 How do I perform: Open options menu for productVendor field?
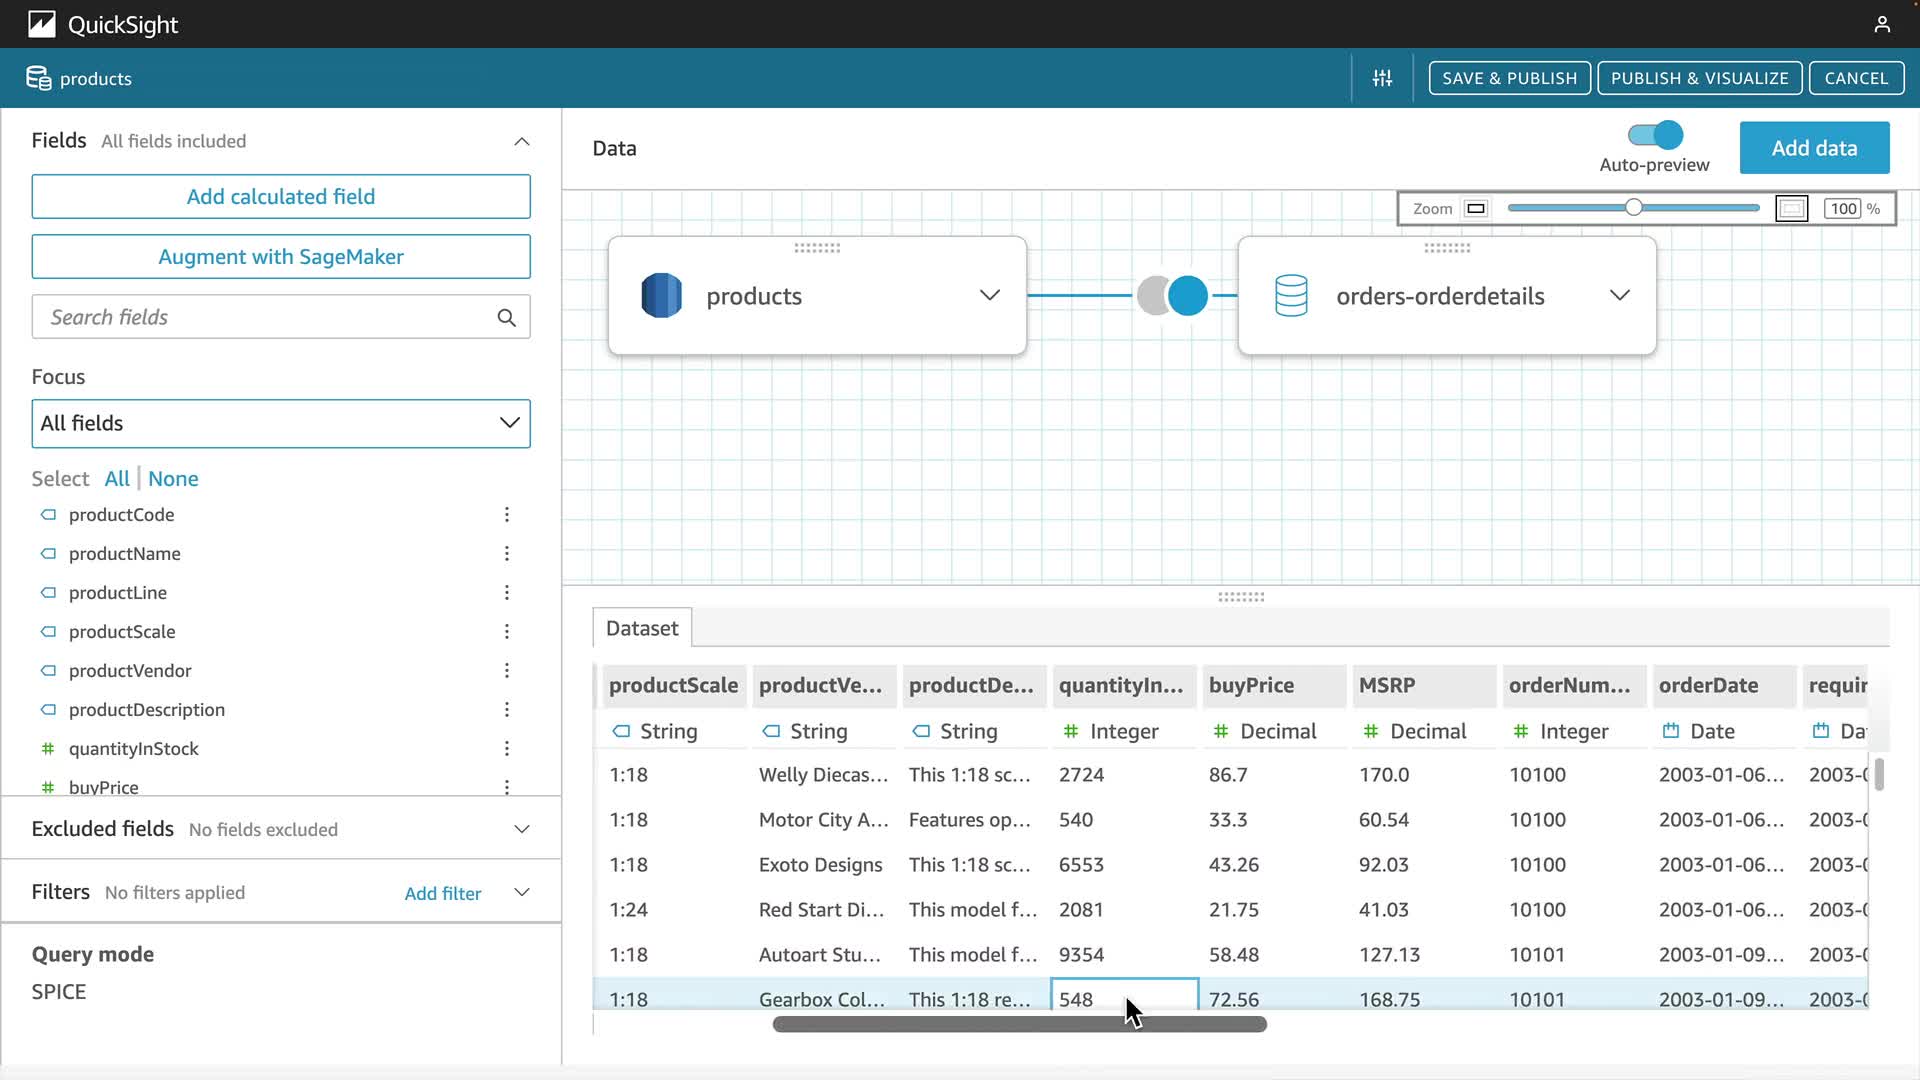507,670
